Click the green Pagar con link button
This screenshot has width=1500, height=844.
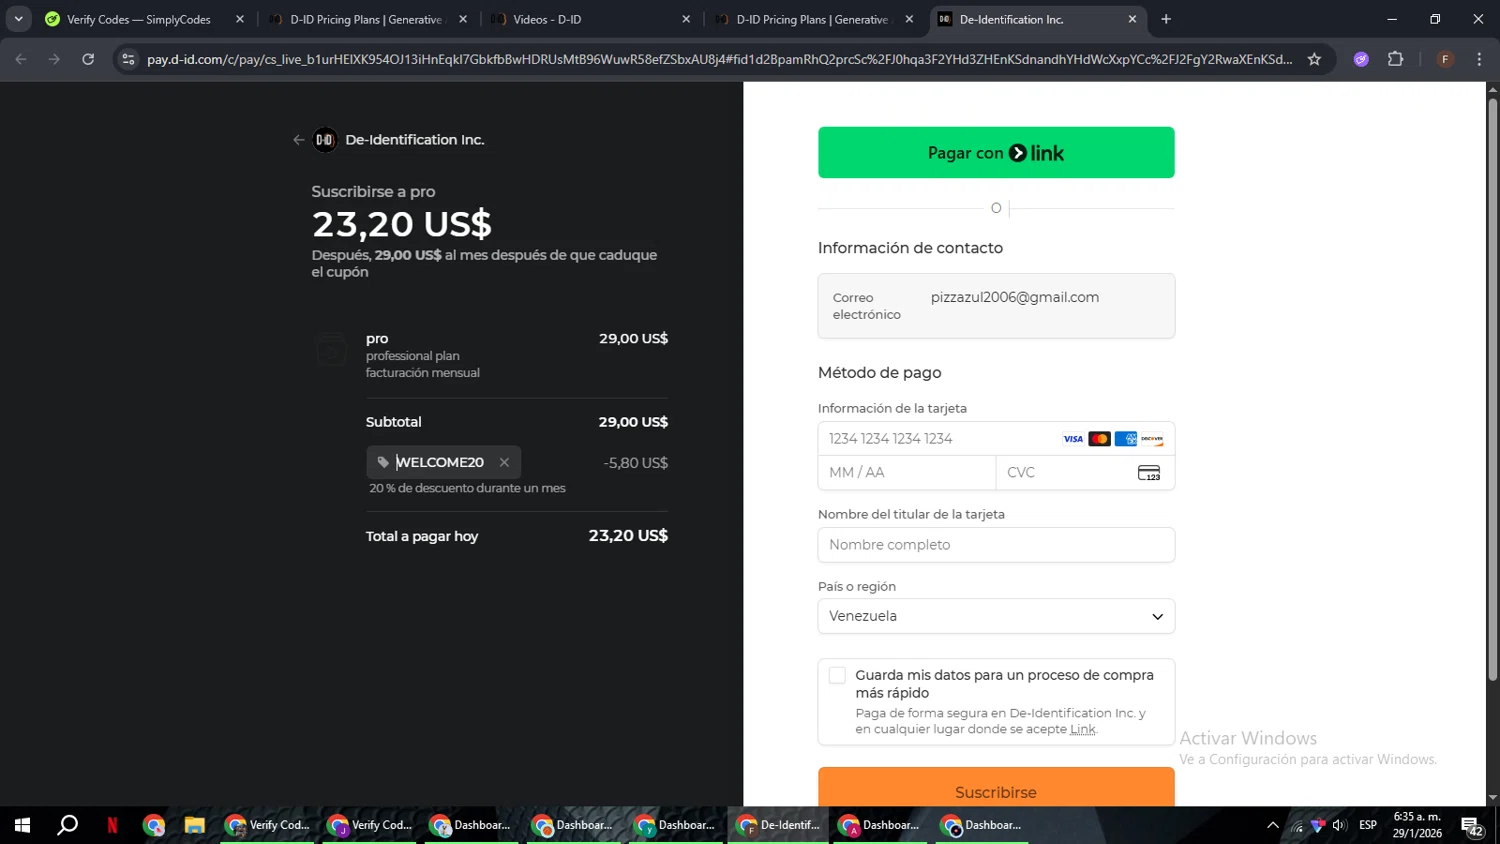coord(996,152)
